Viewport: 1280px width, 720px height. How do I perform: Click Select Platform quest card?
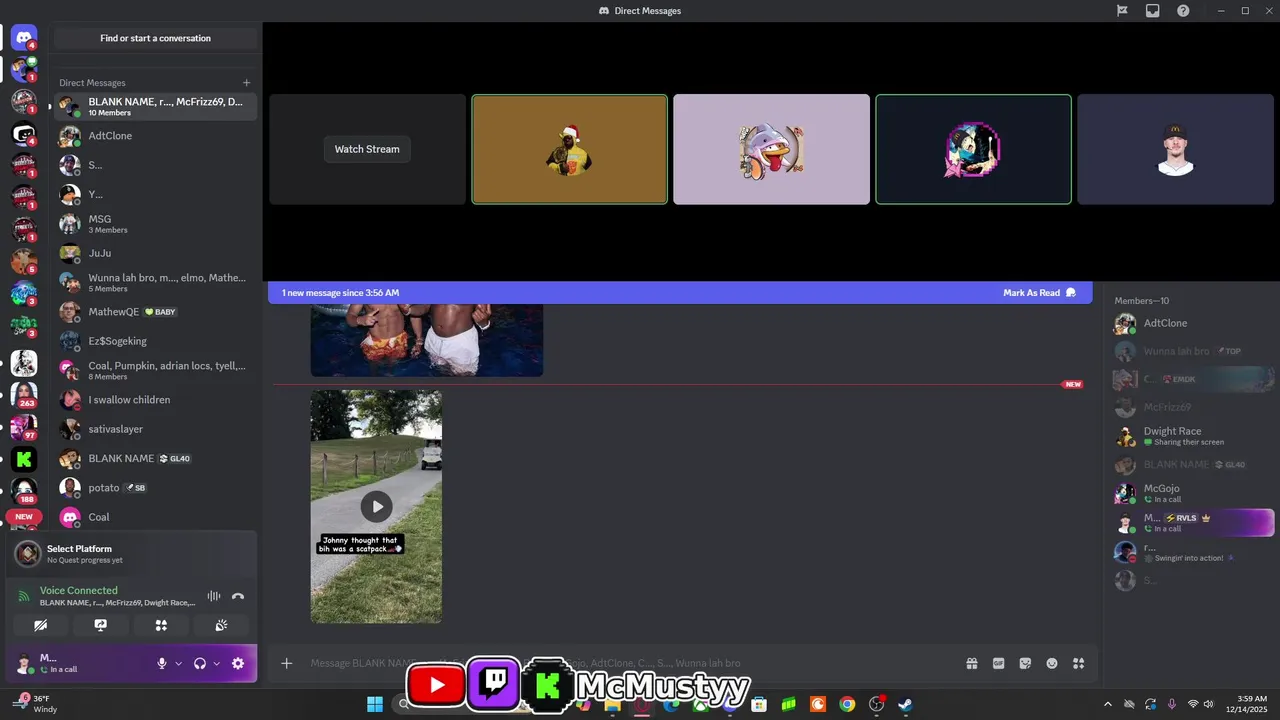tap(131, 553)
